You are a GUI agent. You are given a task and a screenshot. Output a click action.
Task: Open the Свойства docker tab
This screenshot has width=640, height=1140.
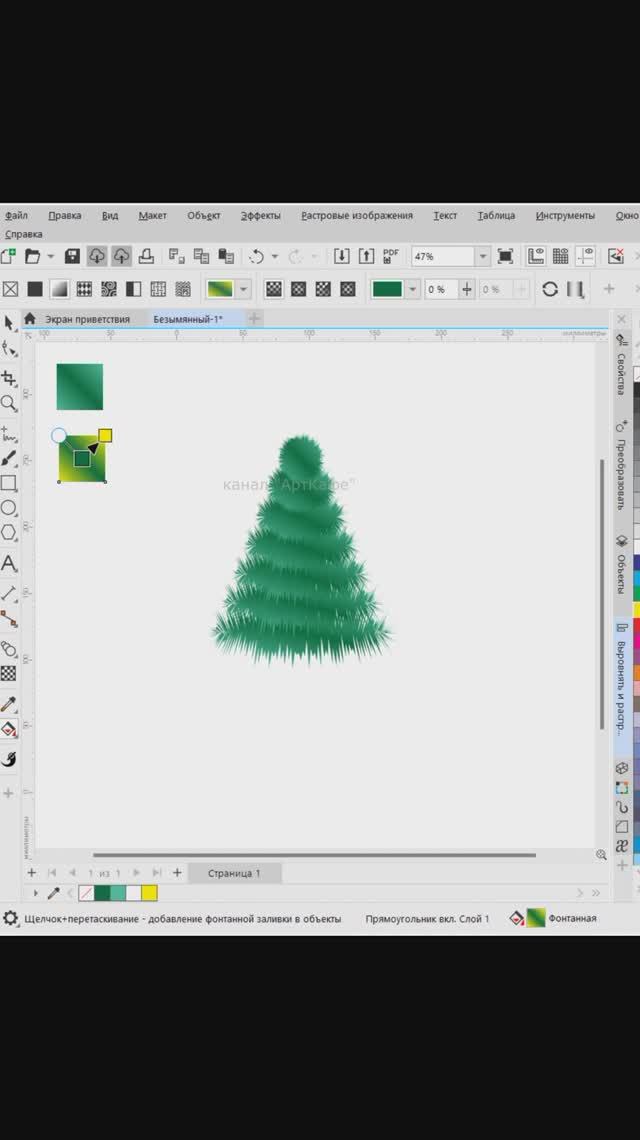pos(622,366)
